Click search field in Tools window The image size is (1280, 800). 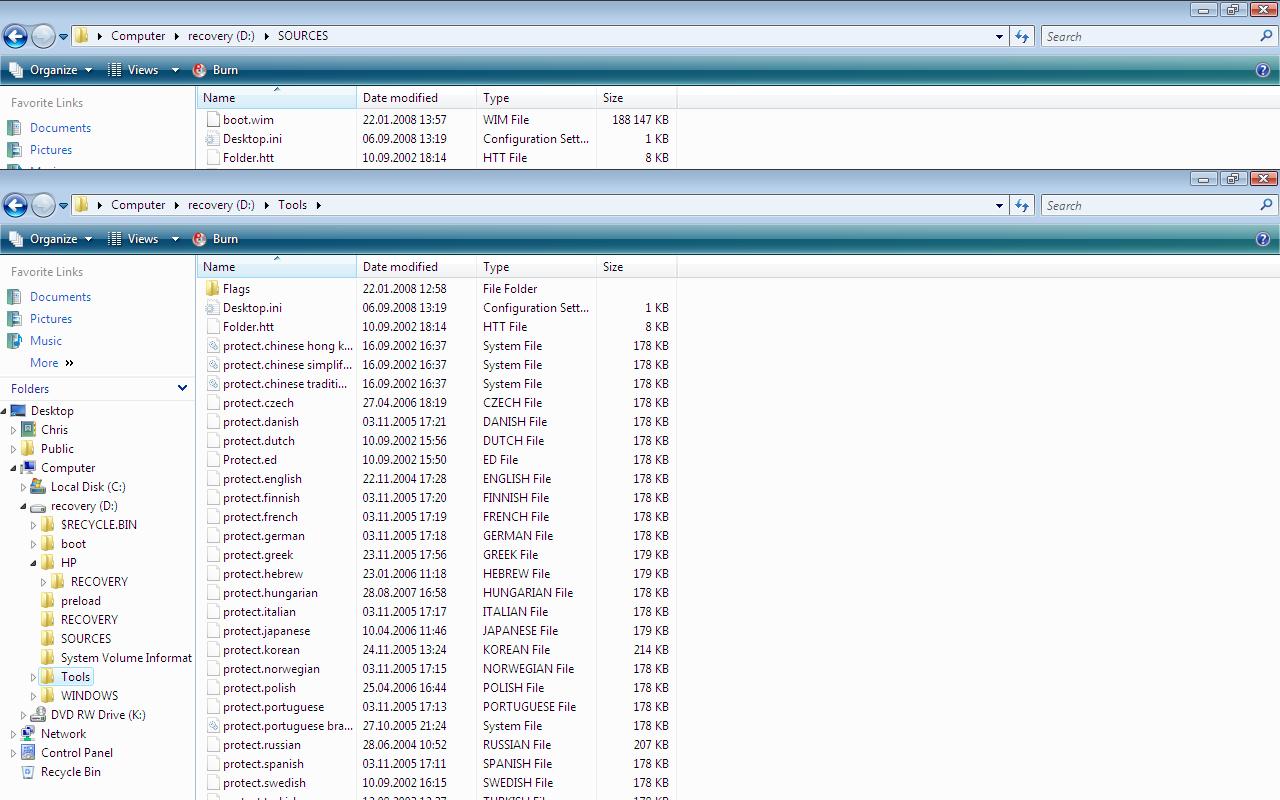1150,205
